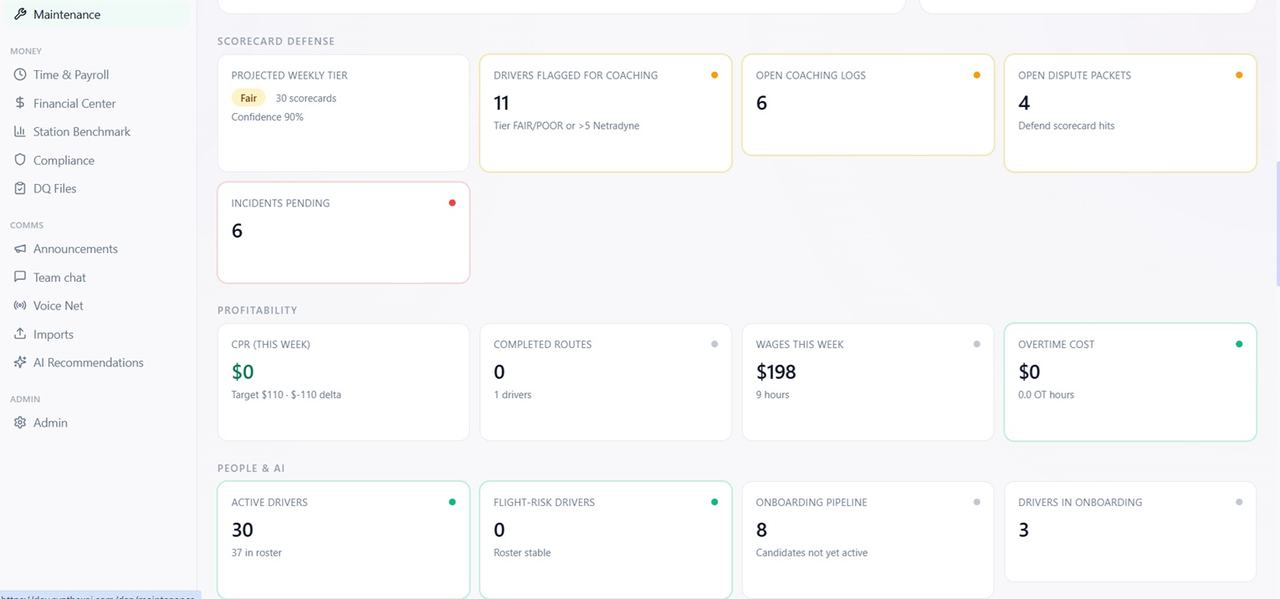1280x599 pixels.
Task: Open the Overtime Cost card
Action: coord(1130,382)
